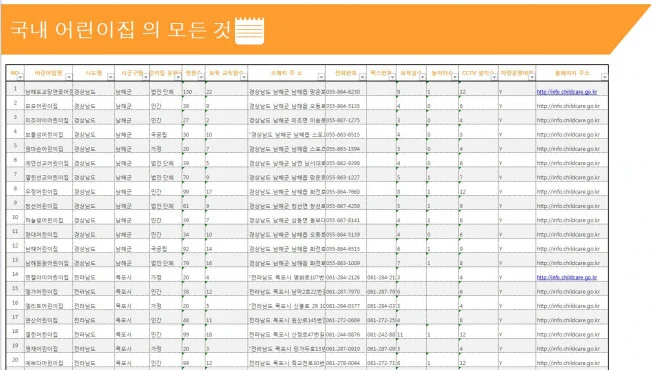Open the 시도명 column filter dropdown
Image resolution: width=652 pixels, height=370 pixels.
tap(110, 77)
